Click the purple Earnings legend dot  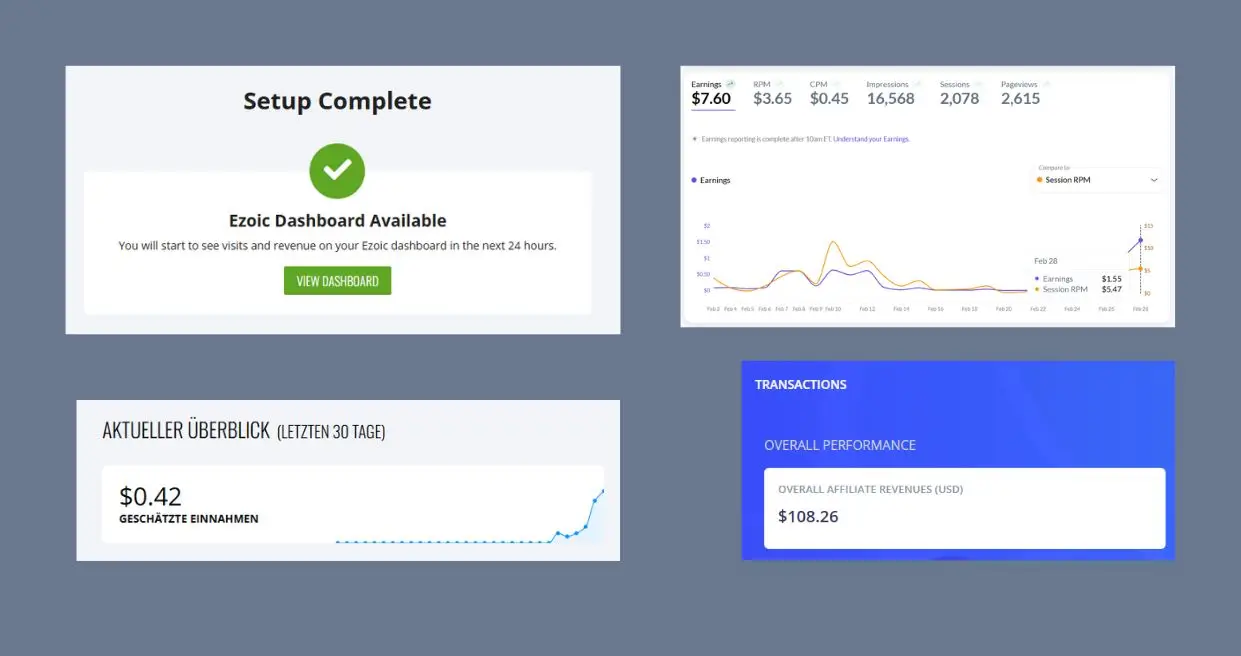(x=695, y=180)
